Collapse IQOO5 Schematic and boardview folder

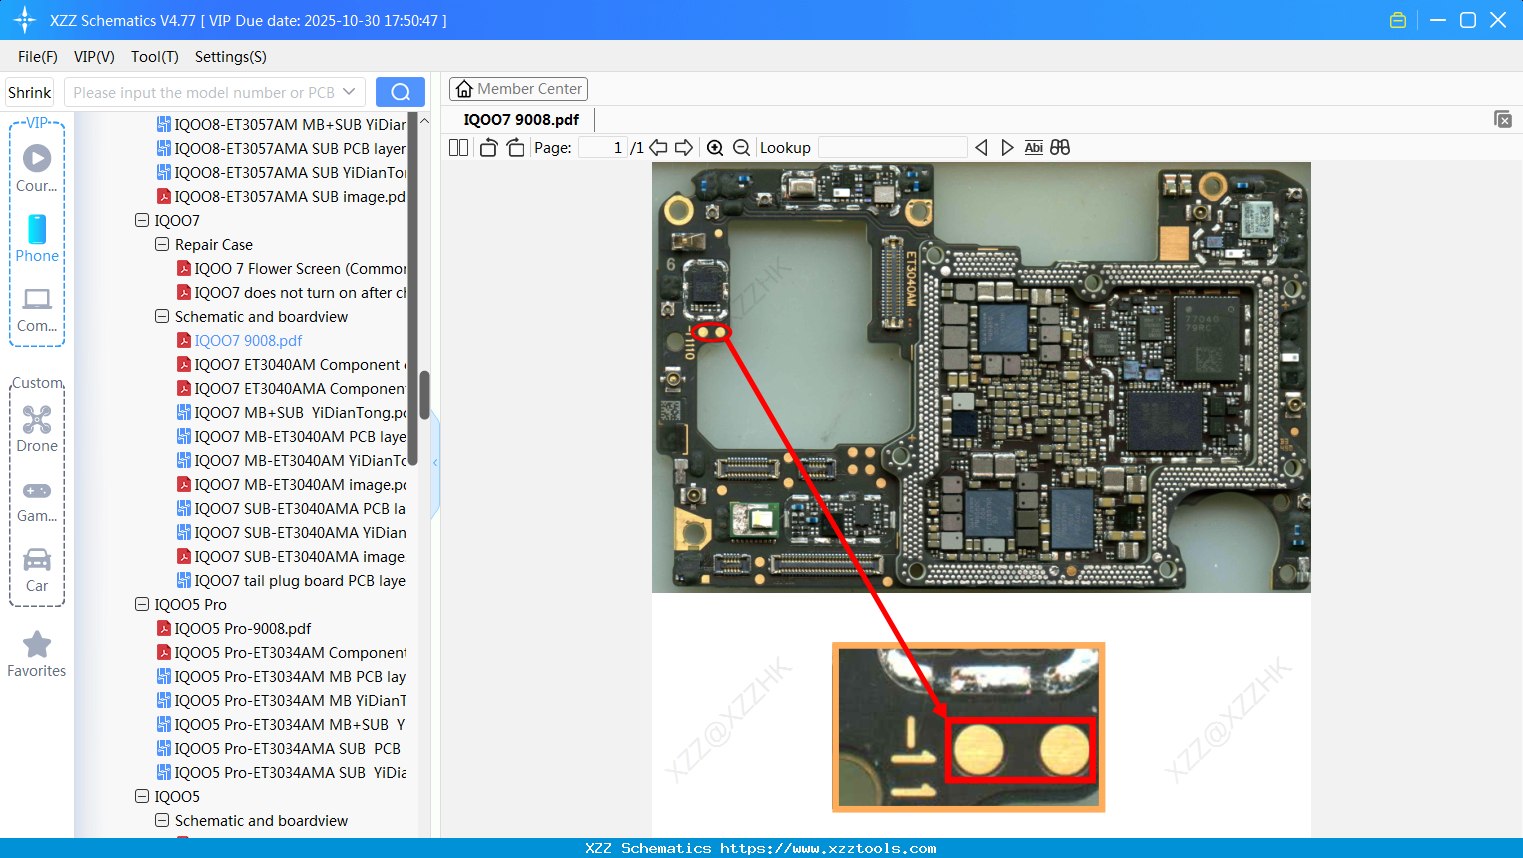pyautogui.click(x=162, y=820)
